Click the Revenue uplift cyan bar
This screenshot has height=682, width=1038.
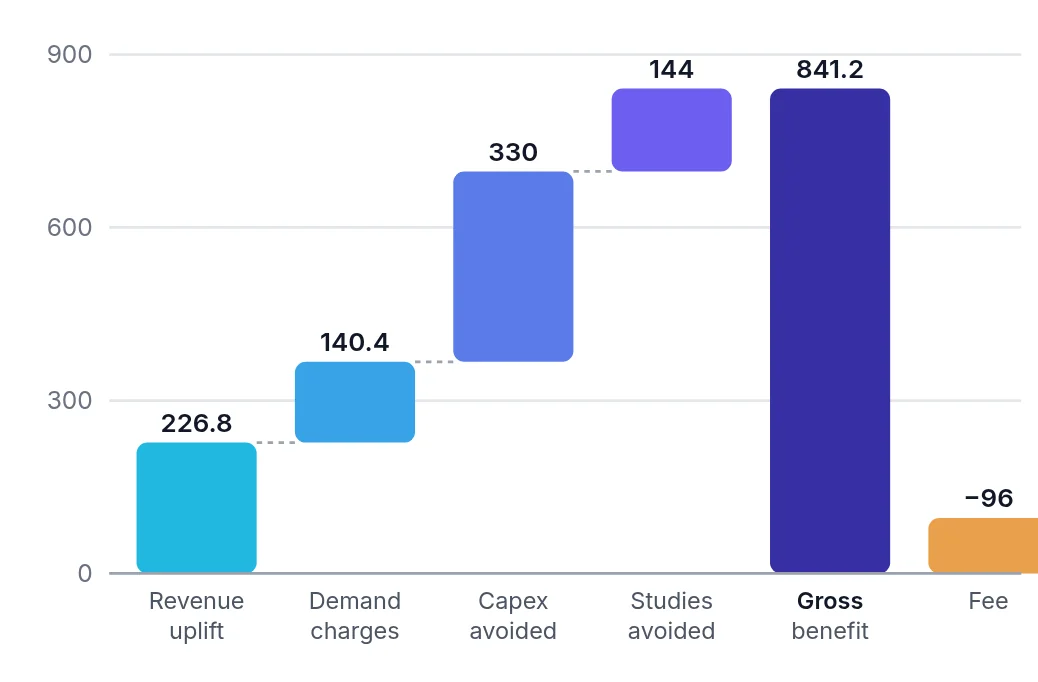197,507
